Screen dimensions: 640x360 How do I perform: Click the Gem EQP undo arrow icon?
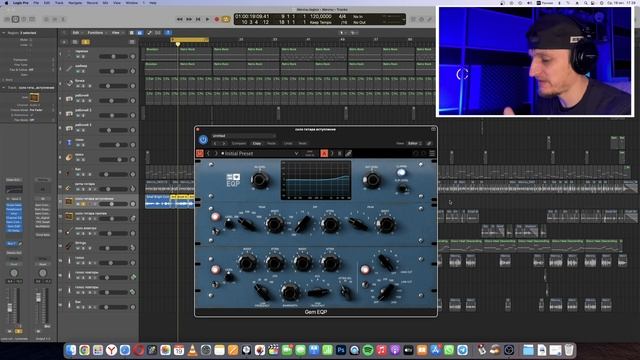416,153
